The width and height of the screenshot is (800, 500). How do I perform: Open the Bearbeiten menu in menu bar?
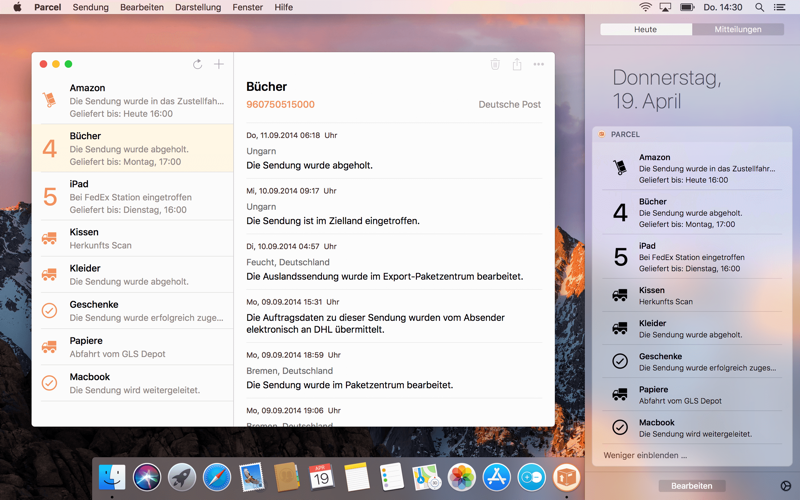pyautogui.click(x=142, y=7)
